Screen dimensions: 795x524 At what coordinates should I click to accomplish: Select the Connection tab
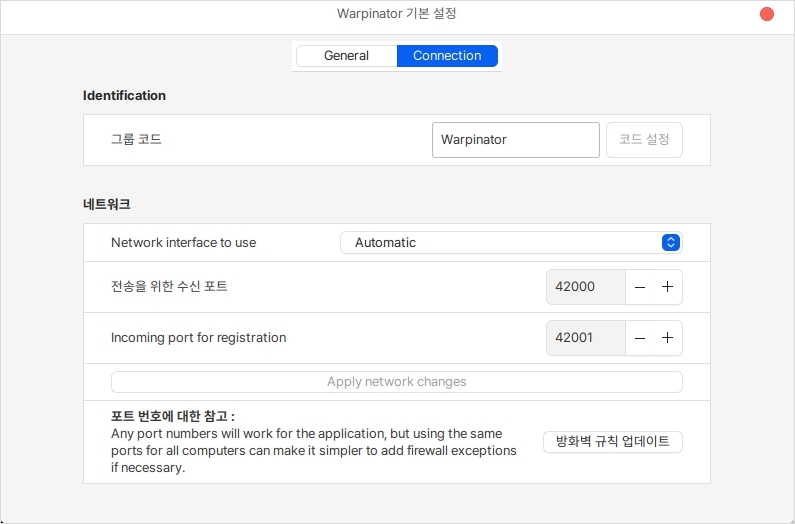tap(447, 56)
